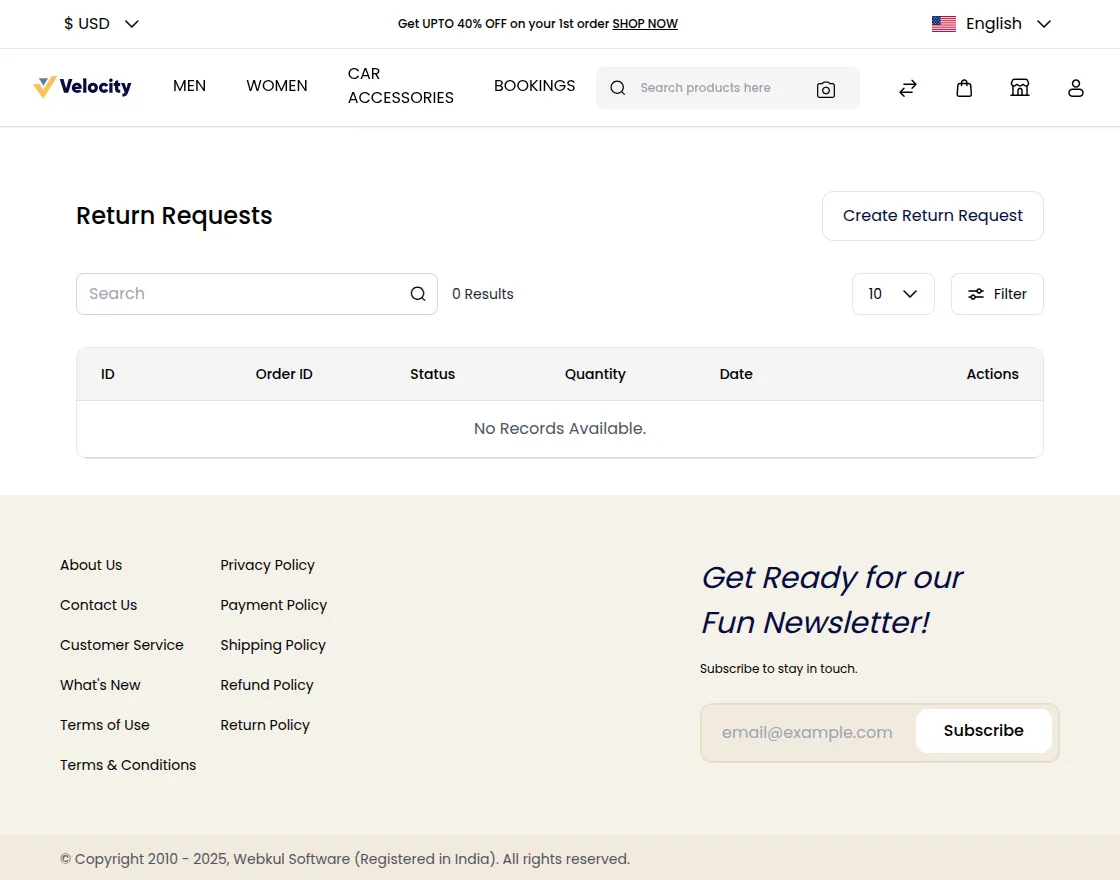Open the Return Policy footer link
This screenshot has height=880, width=1120.
[265, 725]
